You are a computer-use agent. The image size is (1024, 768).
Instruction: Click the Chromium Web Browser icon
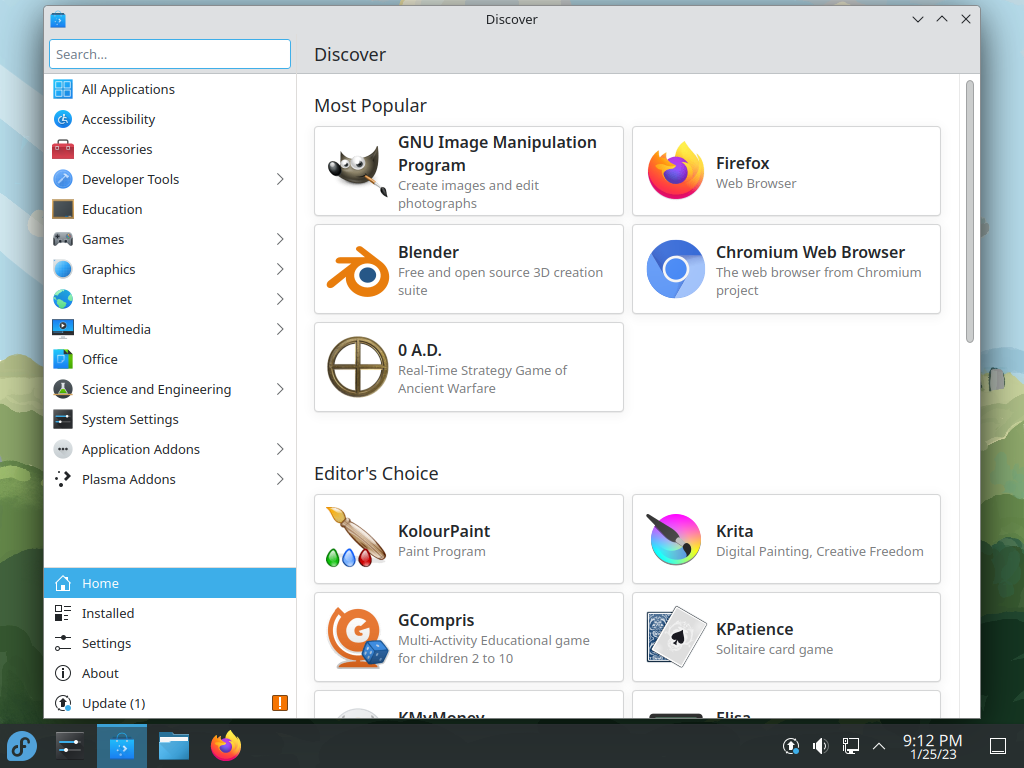click(676, 269)
